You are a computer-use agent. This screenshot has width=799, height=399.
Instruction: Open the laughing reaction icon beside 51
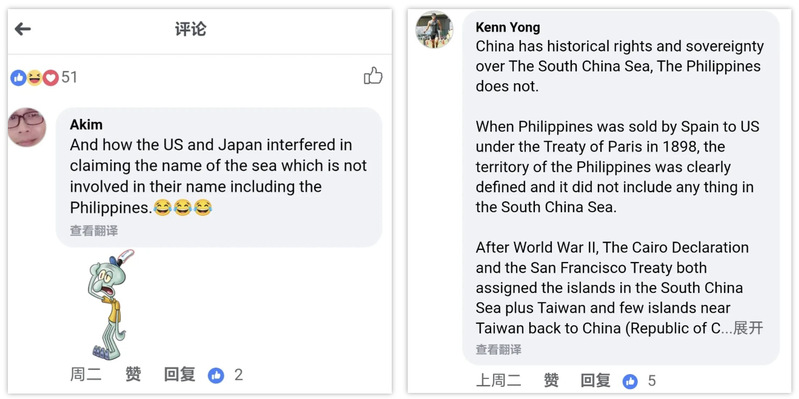point(34,77)
